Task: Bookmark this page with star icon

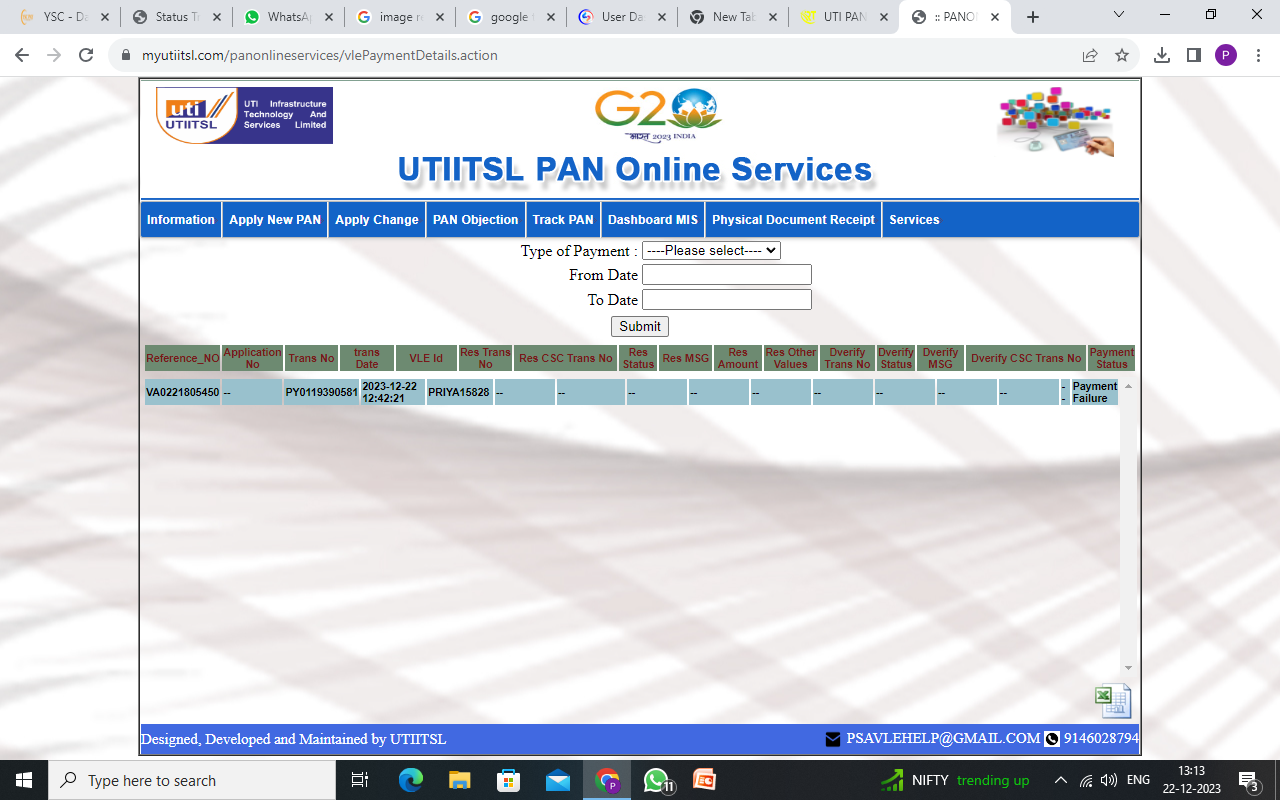Action: 1122,55
